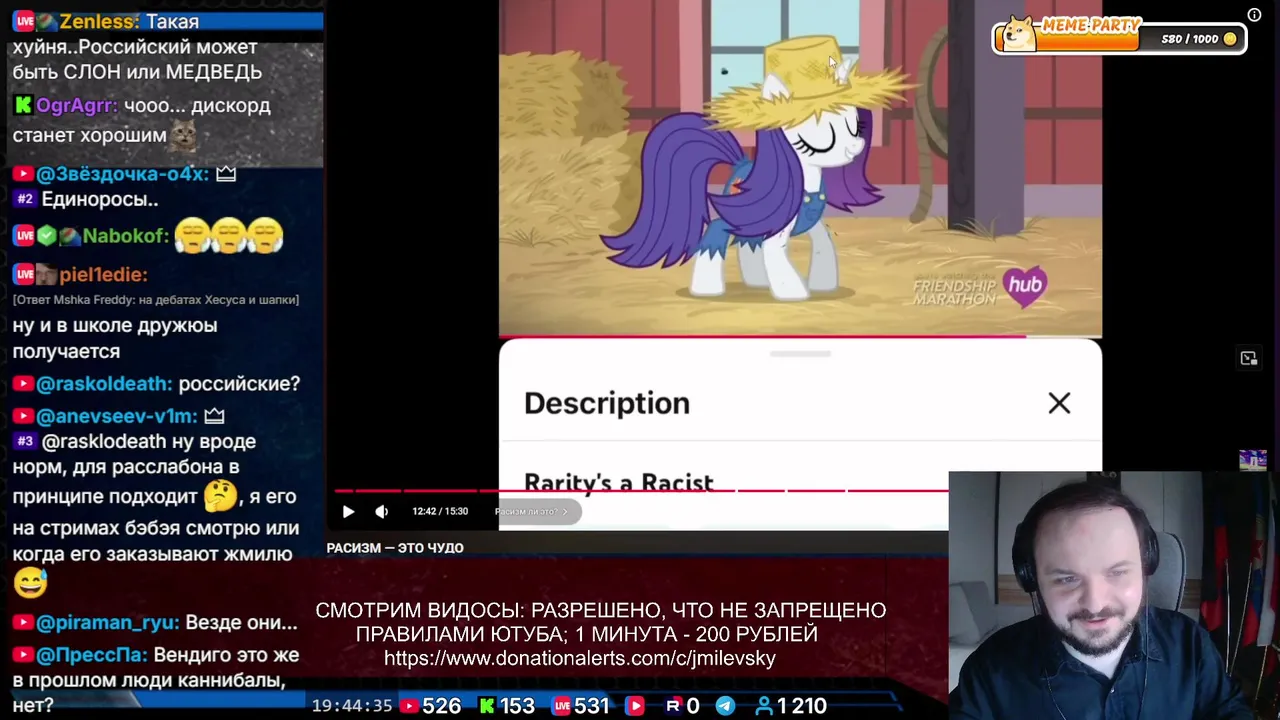
Task: Click the 12:42 / 15:30 timestamp
Action: tap(440, 511)
